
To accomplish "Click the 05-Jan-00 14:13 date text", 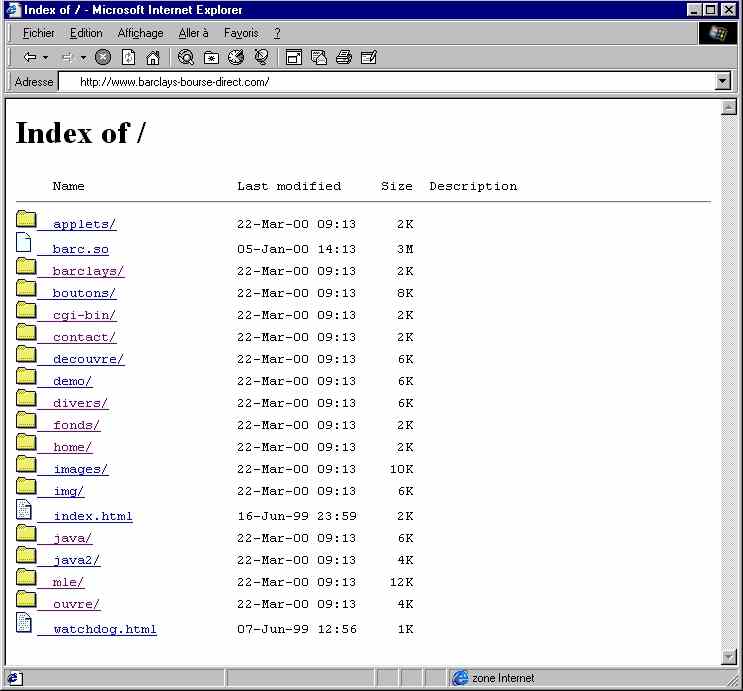I will tap(297, 249).
